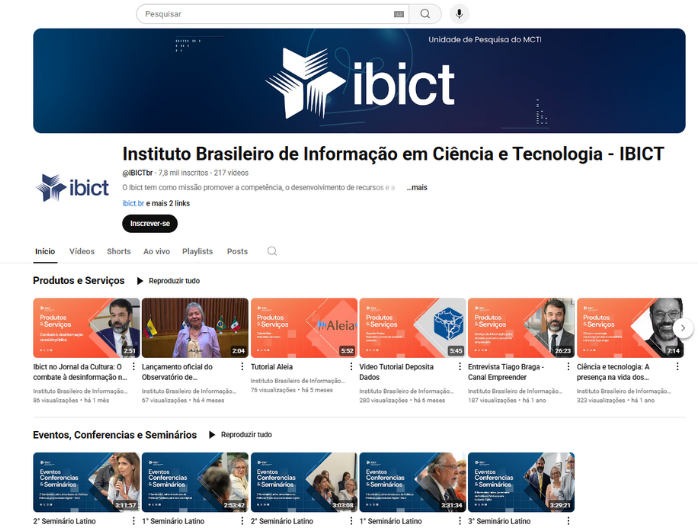Click the '@IBICTbr' channel handle
Viewport: 698px width, 528px height.
138,173
